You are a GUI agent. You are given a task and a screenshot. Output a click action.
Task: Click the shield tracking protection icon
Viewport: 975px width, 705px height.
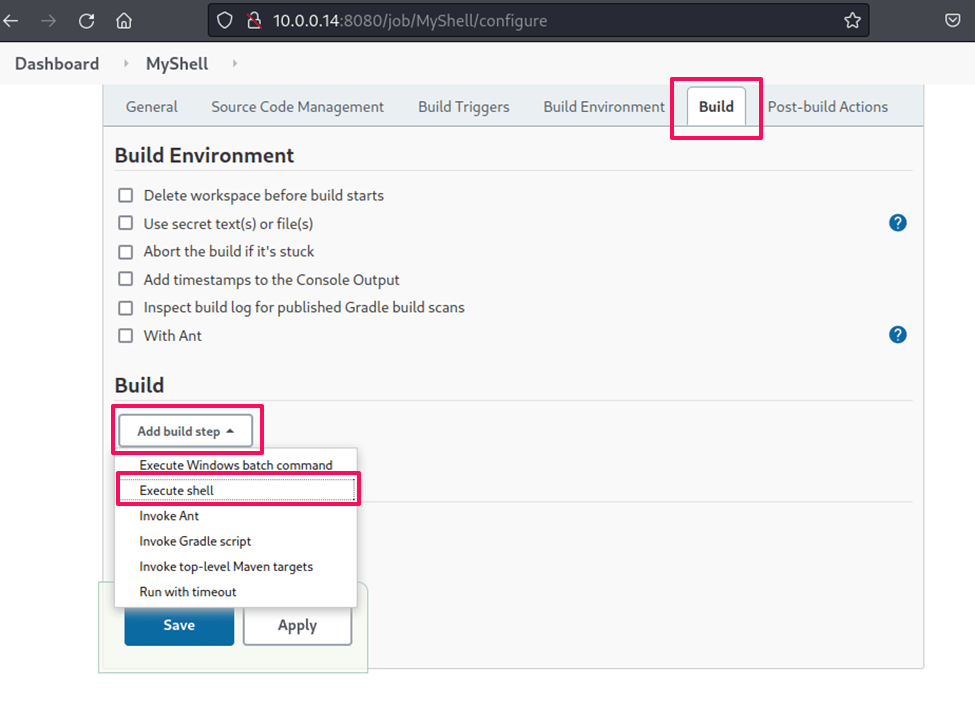coord(224,20)
